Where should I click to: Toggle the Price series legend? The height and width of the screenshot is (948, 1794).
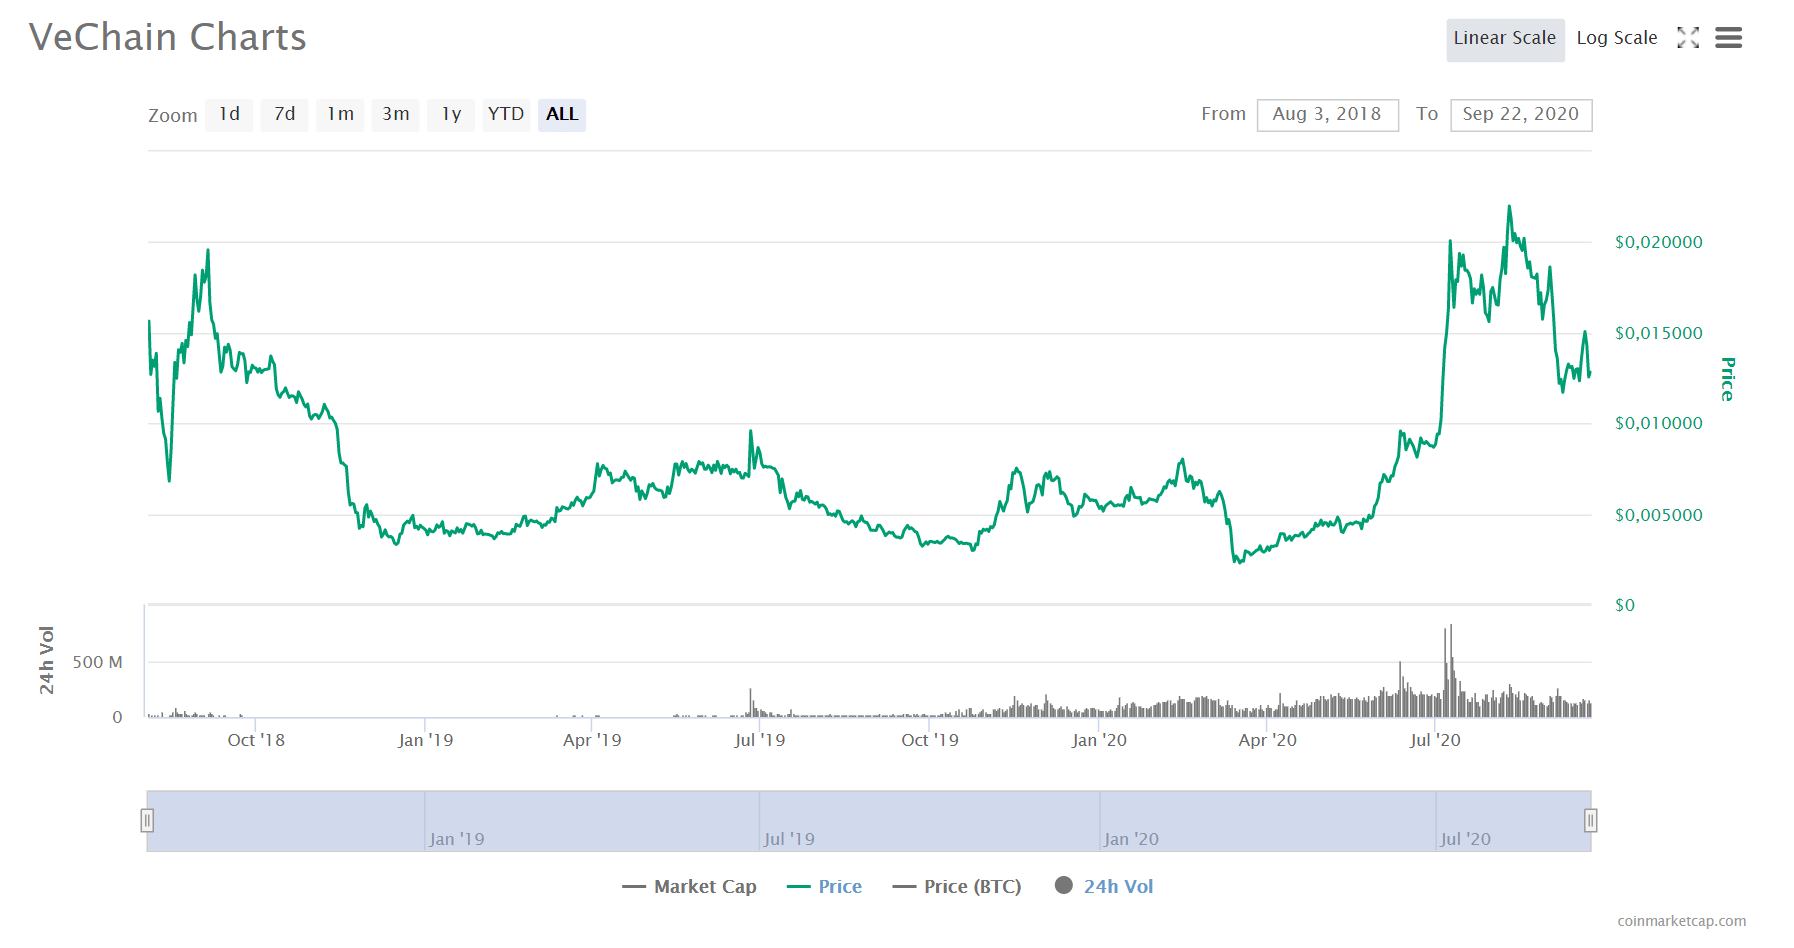coord(824,886)
